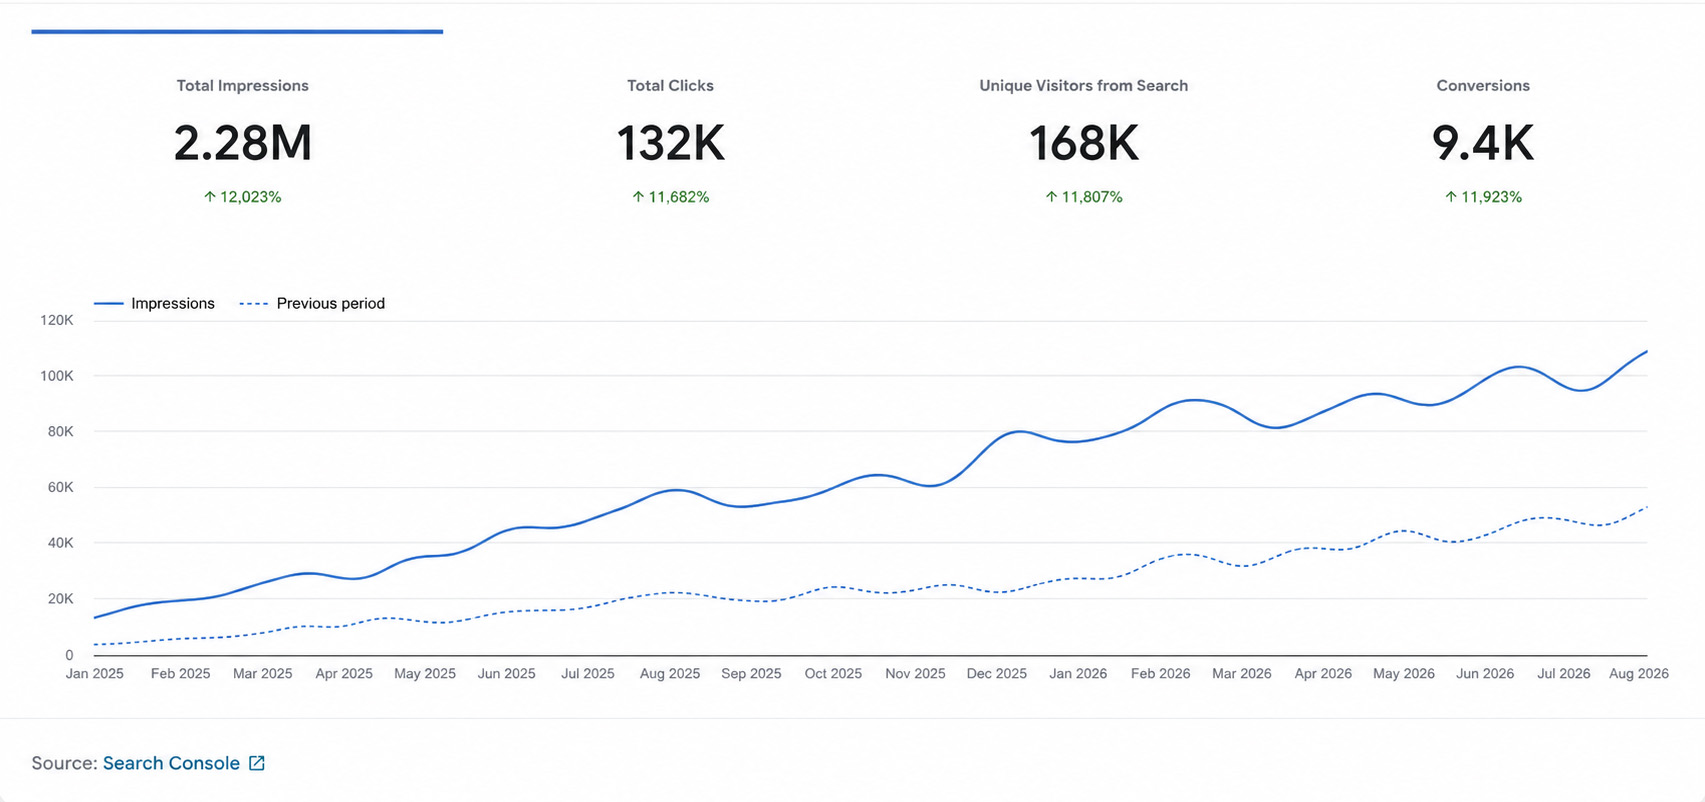Viewport: 1705px width, 802px height.
Task: Click the 12,023% impressions change indicator
Action: pyautogui.click(x=242, y=197)
